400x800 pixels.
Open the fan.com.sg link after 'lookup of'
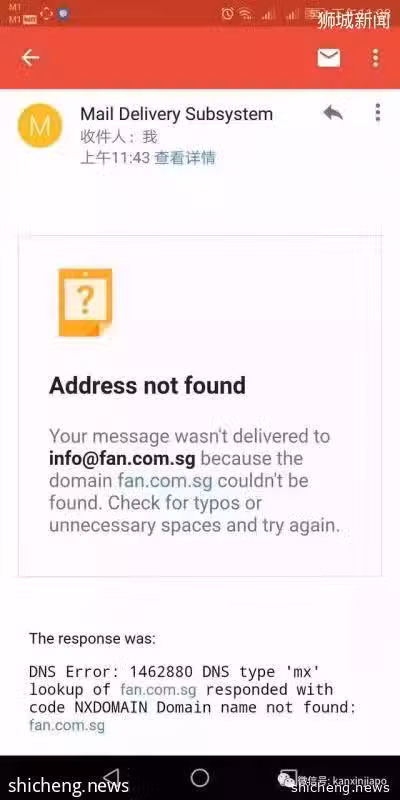coord(158,690)
